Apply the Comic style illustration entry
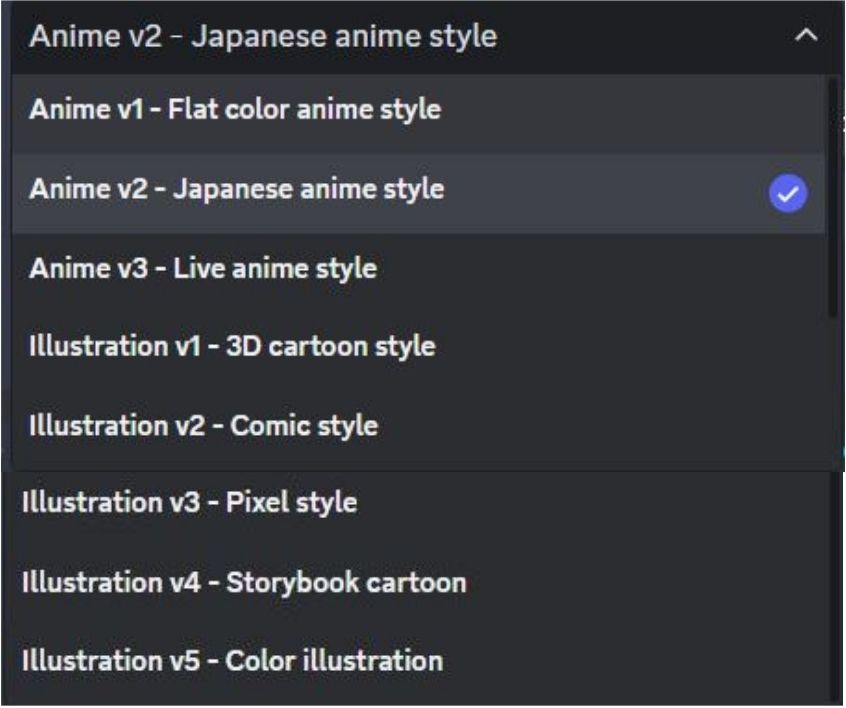Image resolution: width=846 pixels, height=708 pixels. pyautogui.click(x=418, y=425)
